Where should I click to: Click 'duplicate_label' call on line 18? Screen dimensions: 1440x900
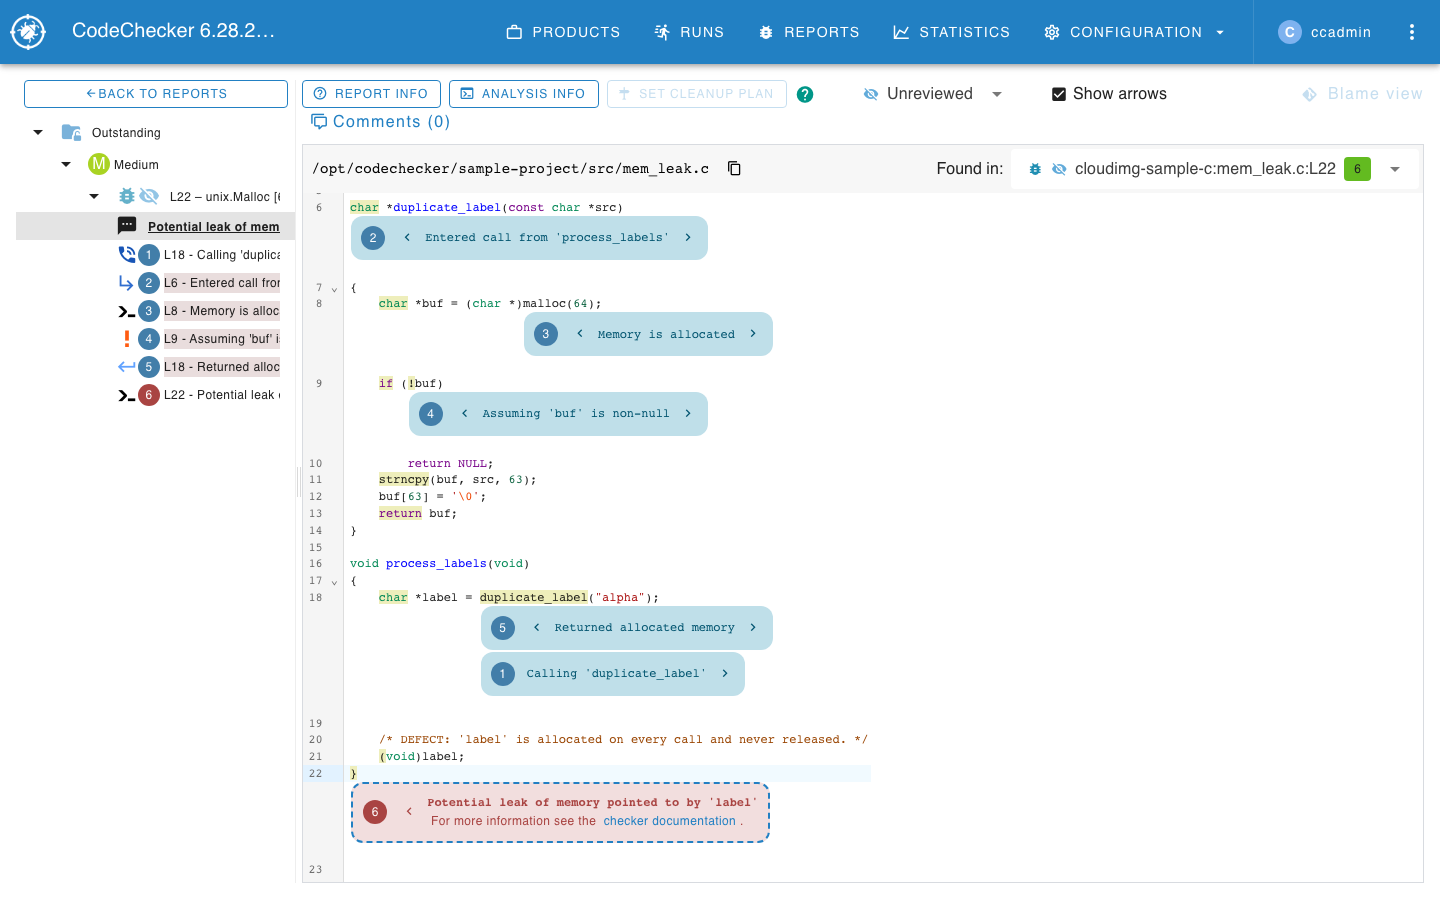533,598
